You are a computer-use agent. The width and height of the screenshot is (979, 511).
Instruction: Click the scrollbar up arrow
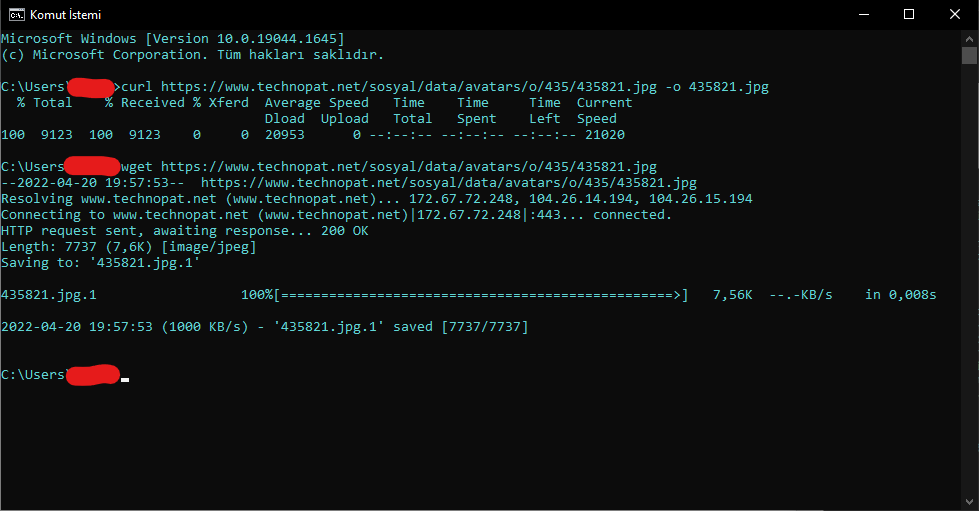pos(969,38)
